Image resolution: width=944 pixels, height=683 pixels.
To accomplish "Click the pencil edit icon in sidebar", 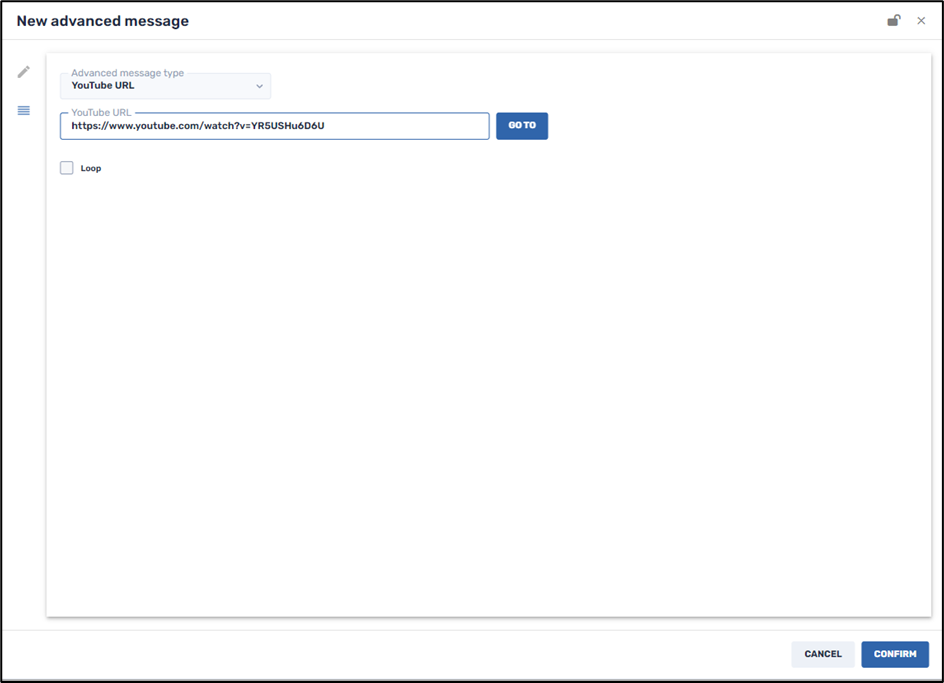I will pos(24,72).
